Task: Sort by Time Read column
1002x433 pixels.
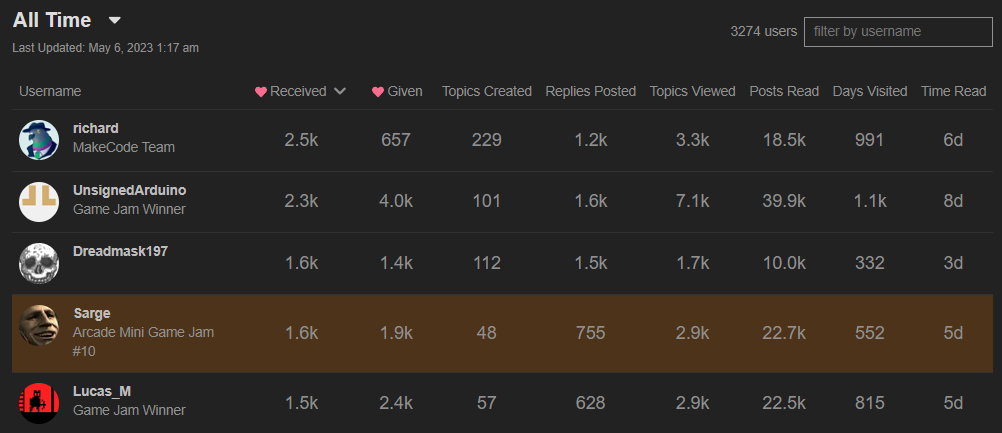Action: pos(953,91)
